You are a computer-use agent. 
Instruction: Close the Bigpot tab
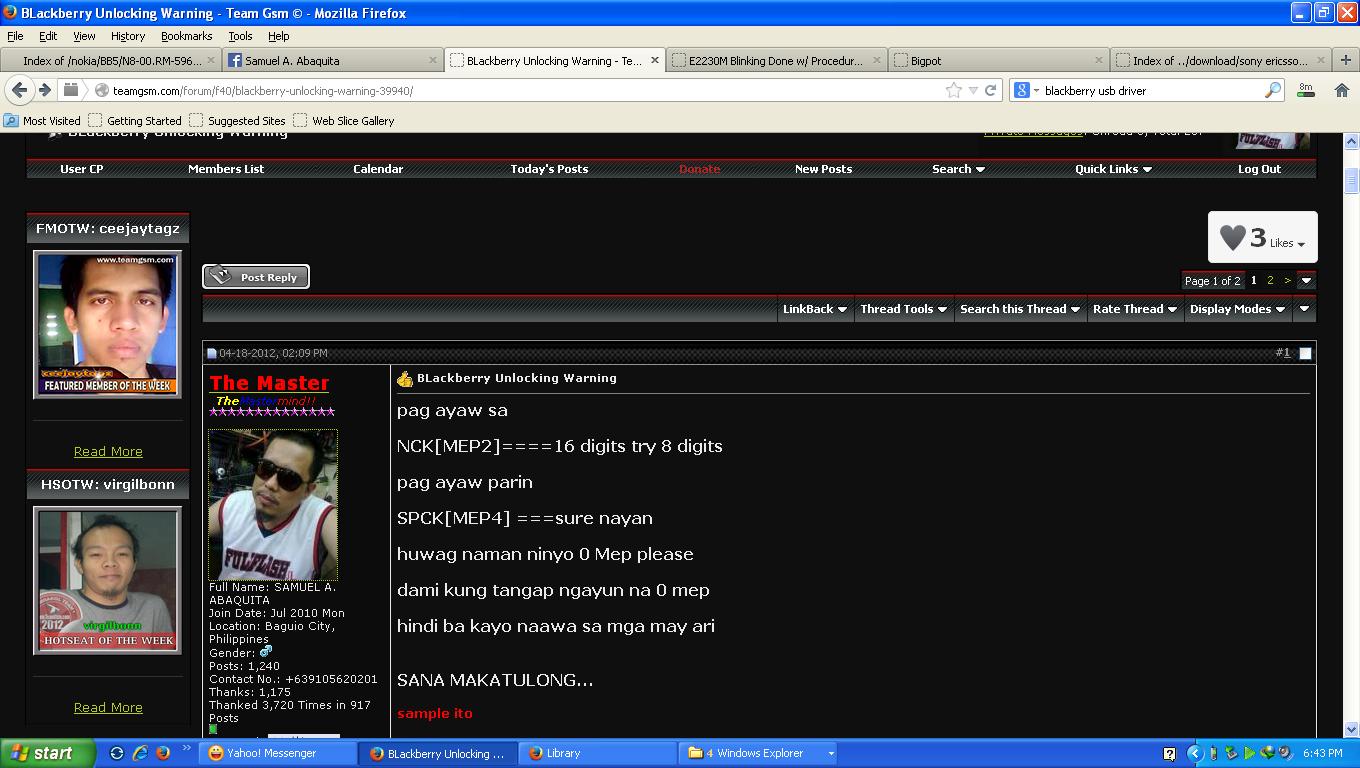pos(1099,60)
